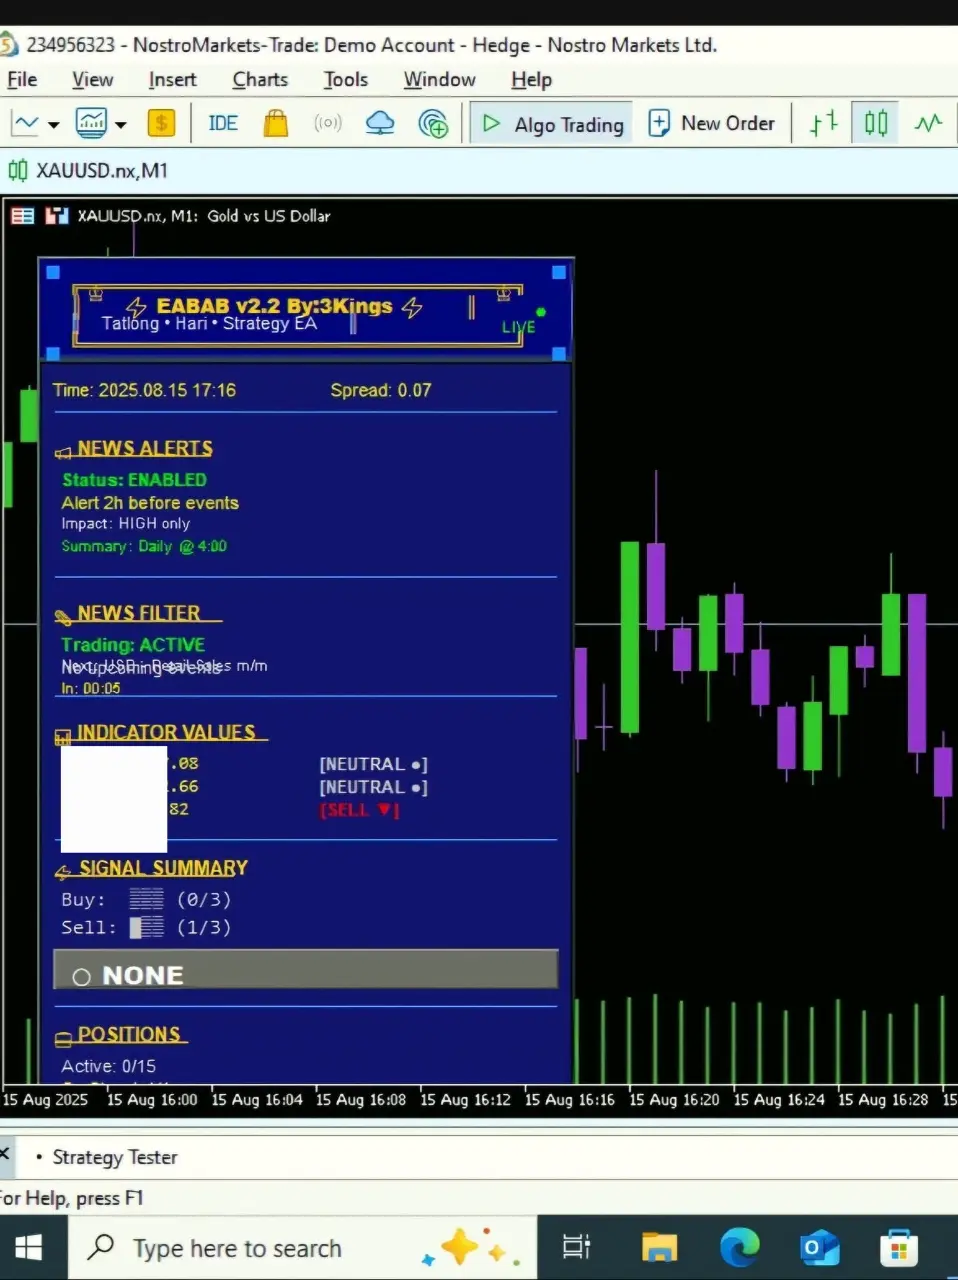Click the NEWS ALERTS heading
The height and width of the screenshot is (1280, 958).
click(x=145, y=448)
